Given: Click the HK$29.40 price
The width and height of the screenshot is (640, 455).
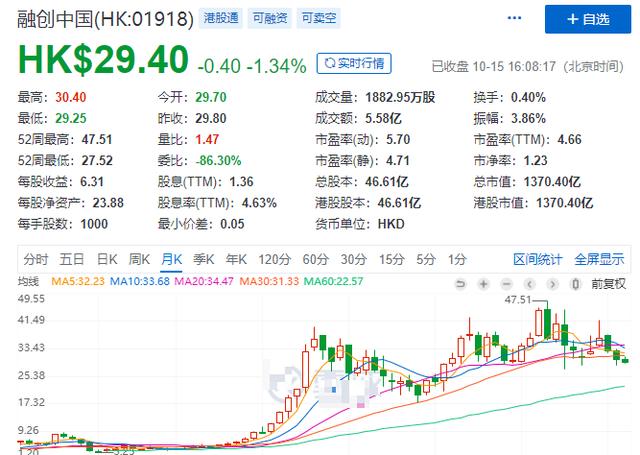Looking at the screenshot, I should tap(103, 60).
